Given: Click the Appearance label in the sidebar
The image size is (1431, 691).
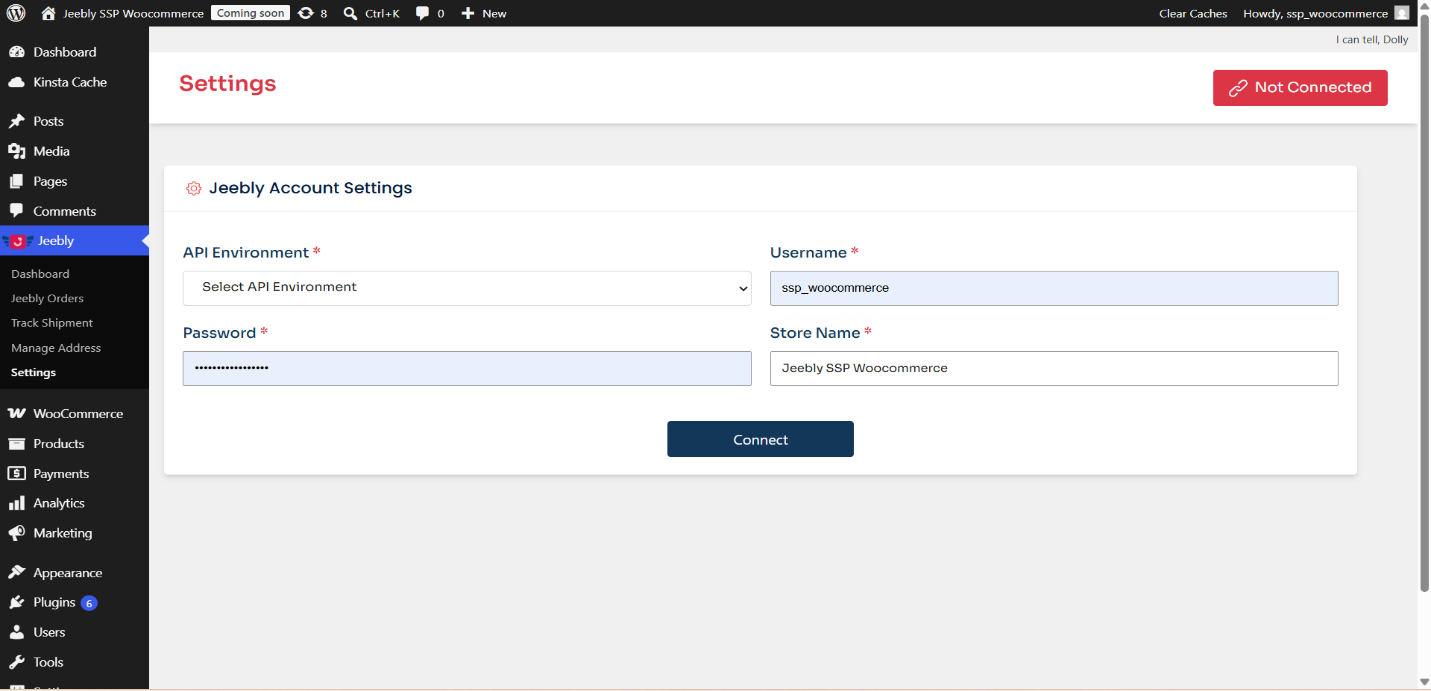Looking at the screenshot, I should pyautogui.click(x=68, y=573).
